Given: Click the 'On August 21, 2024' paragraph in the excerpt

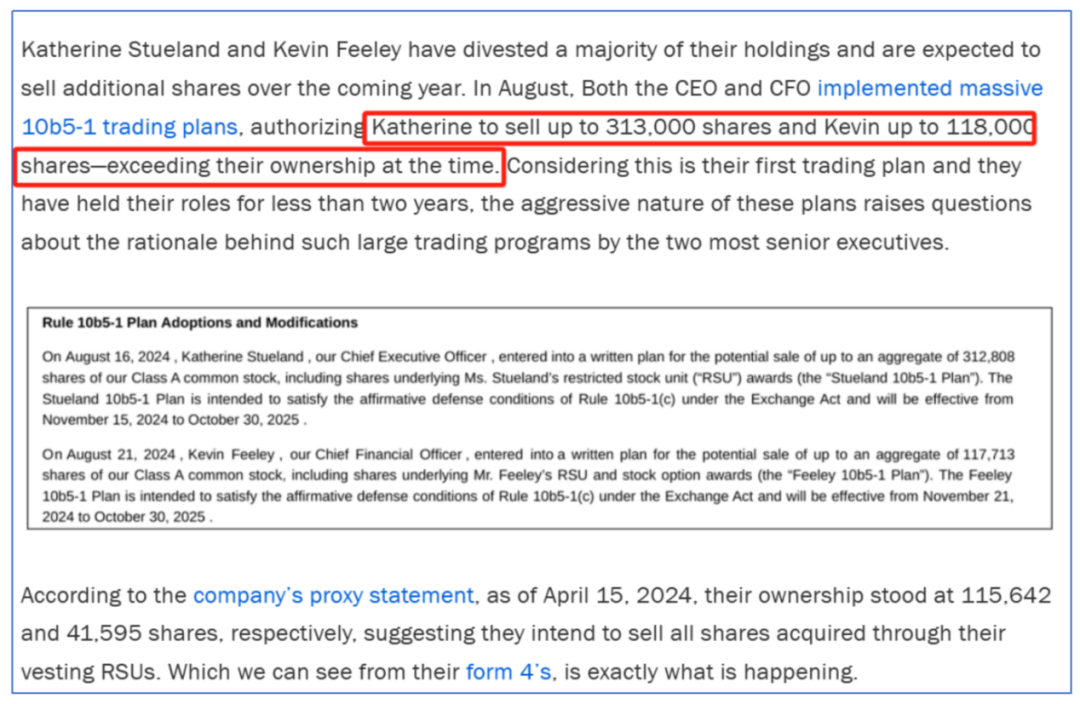Looking at the screenshot, I should point(105,455).
